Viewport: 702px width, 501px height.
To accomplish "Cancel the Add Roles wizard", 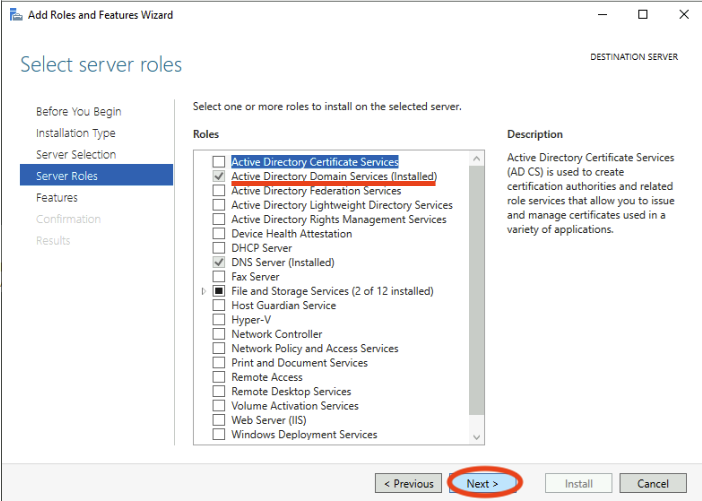I will point(653,484).
